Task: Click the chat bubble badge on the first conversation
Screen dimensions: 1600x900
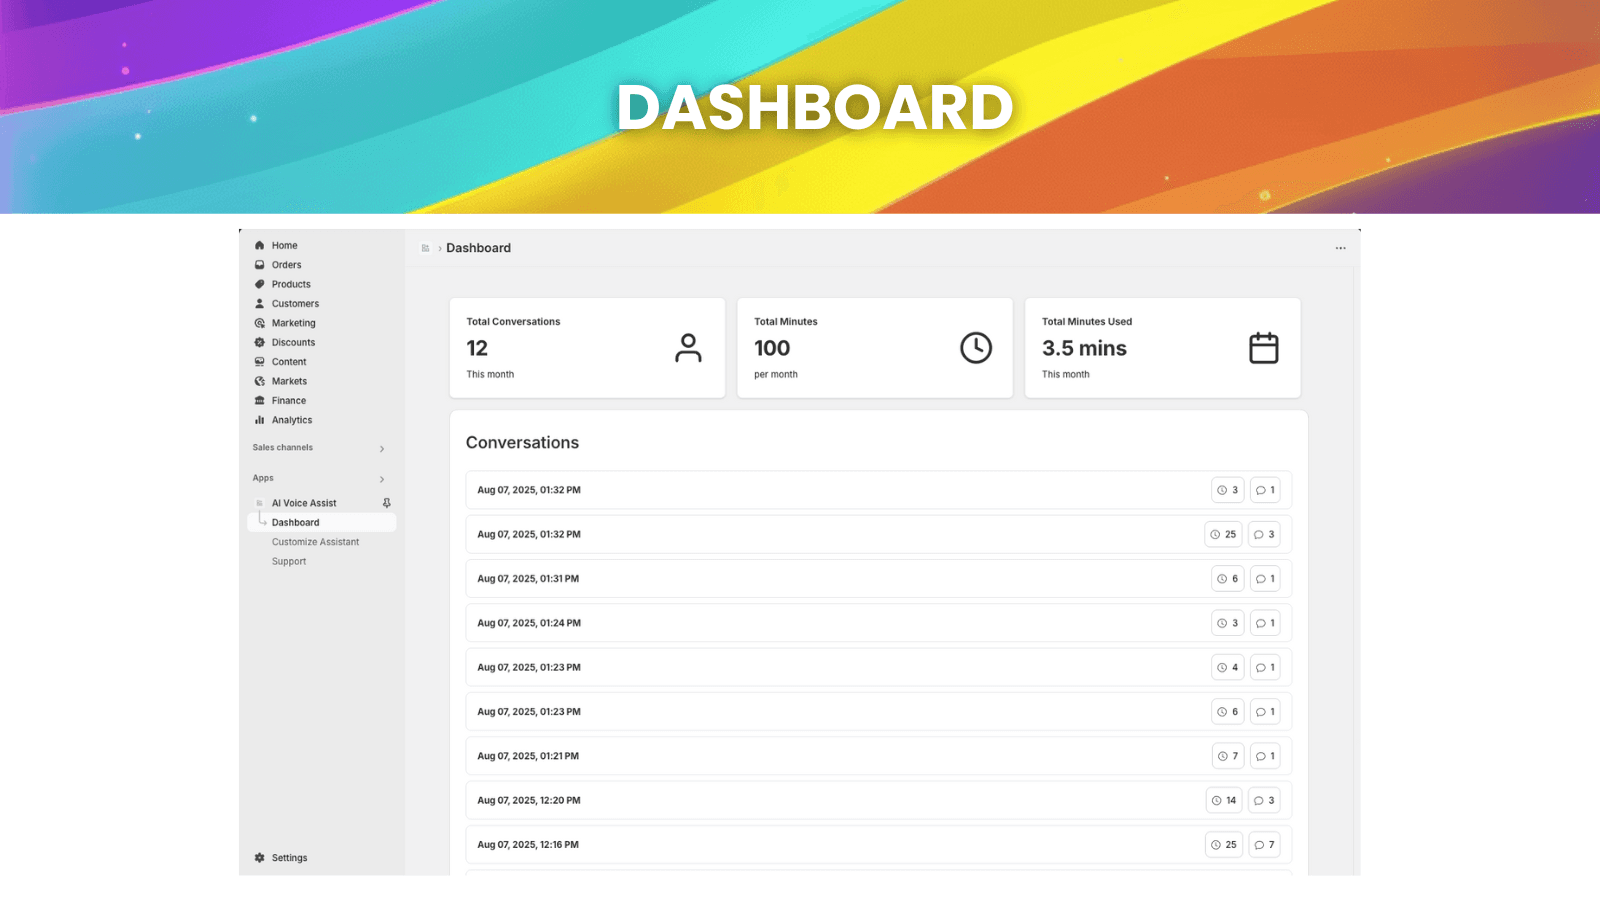Action: [x=1264, y=489]
